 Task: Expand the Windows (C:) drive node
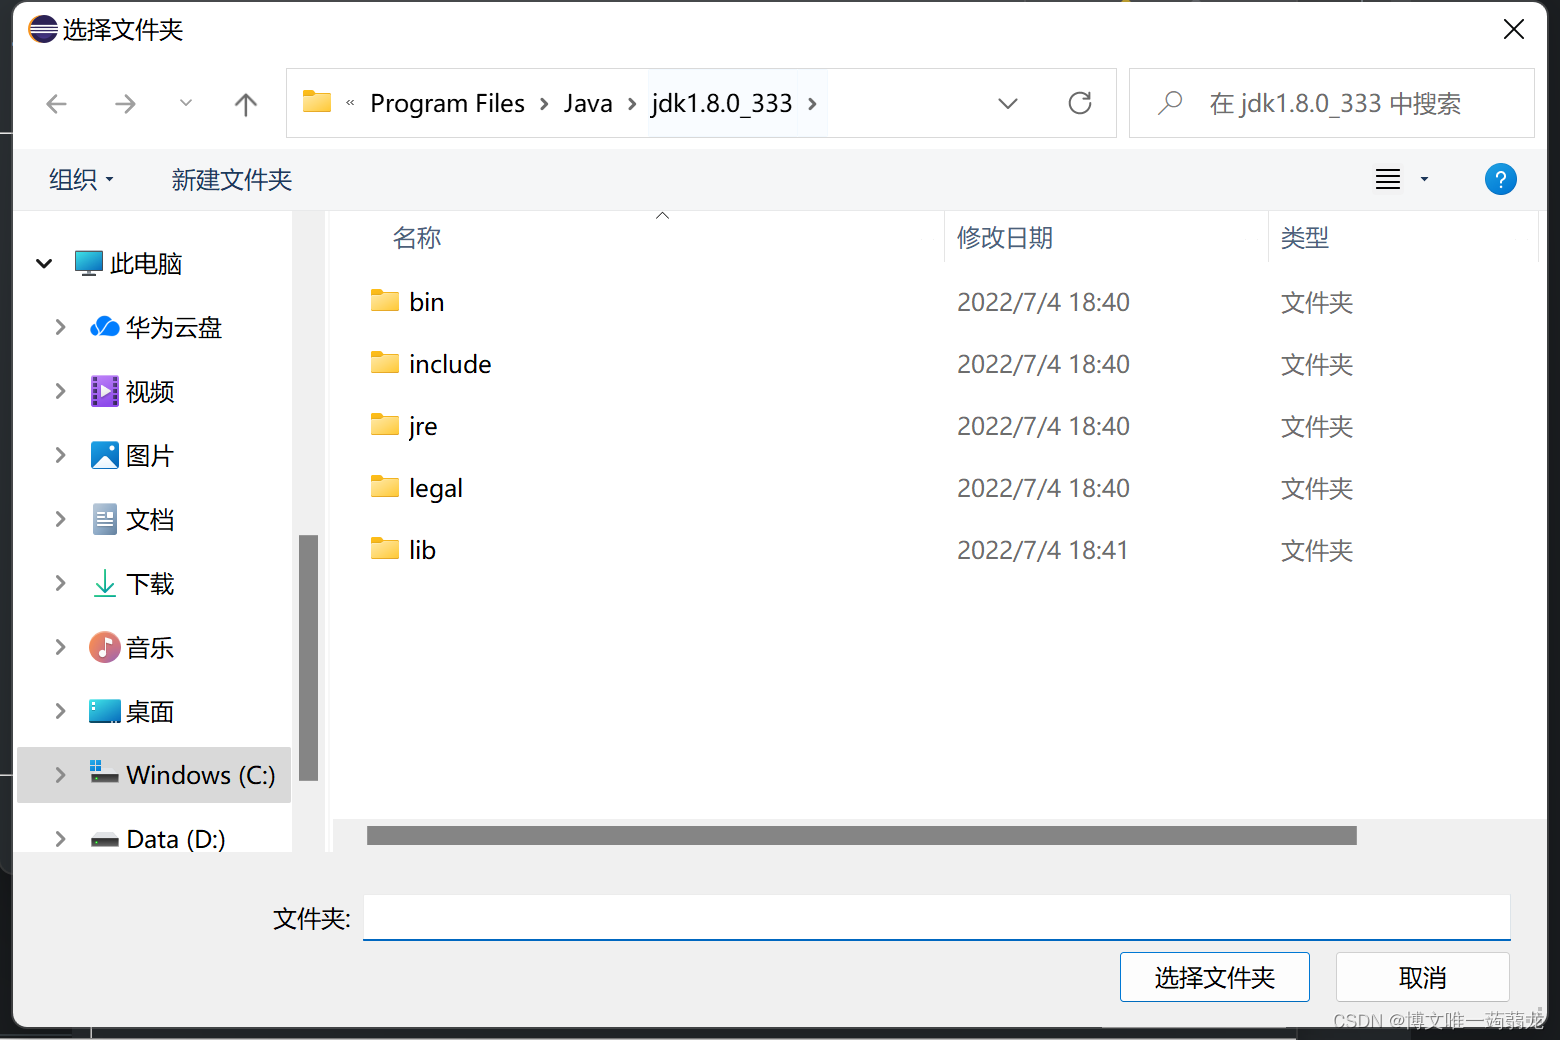tap(60, 776)
